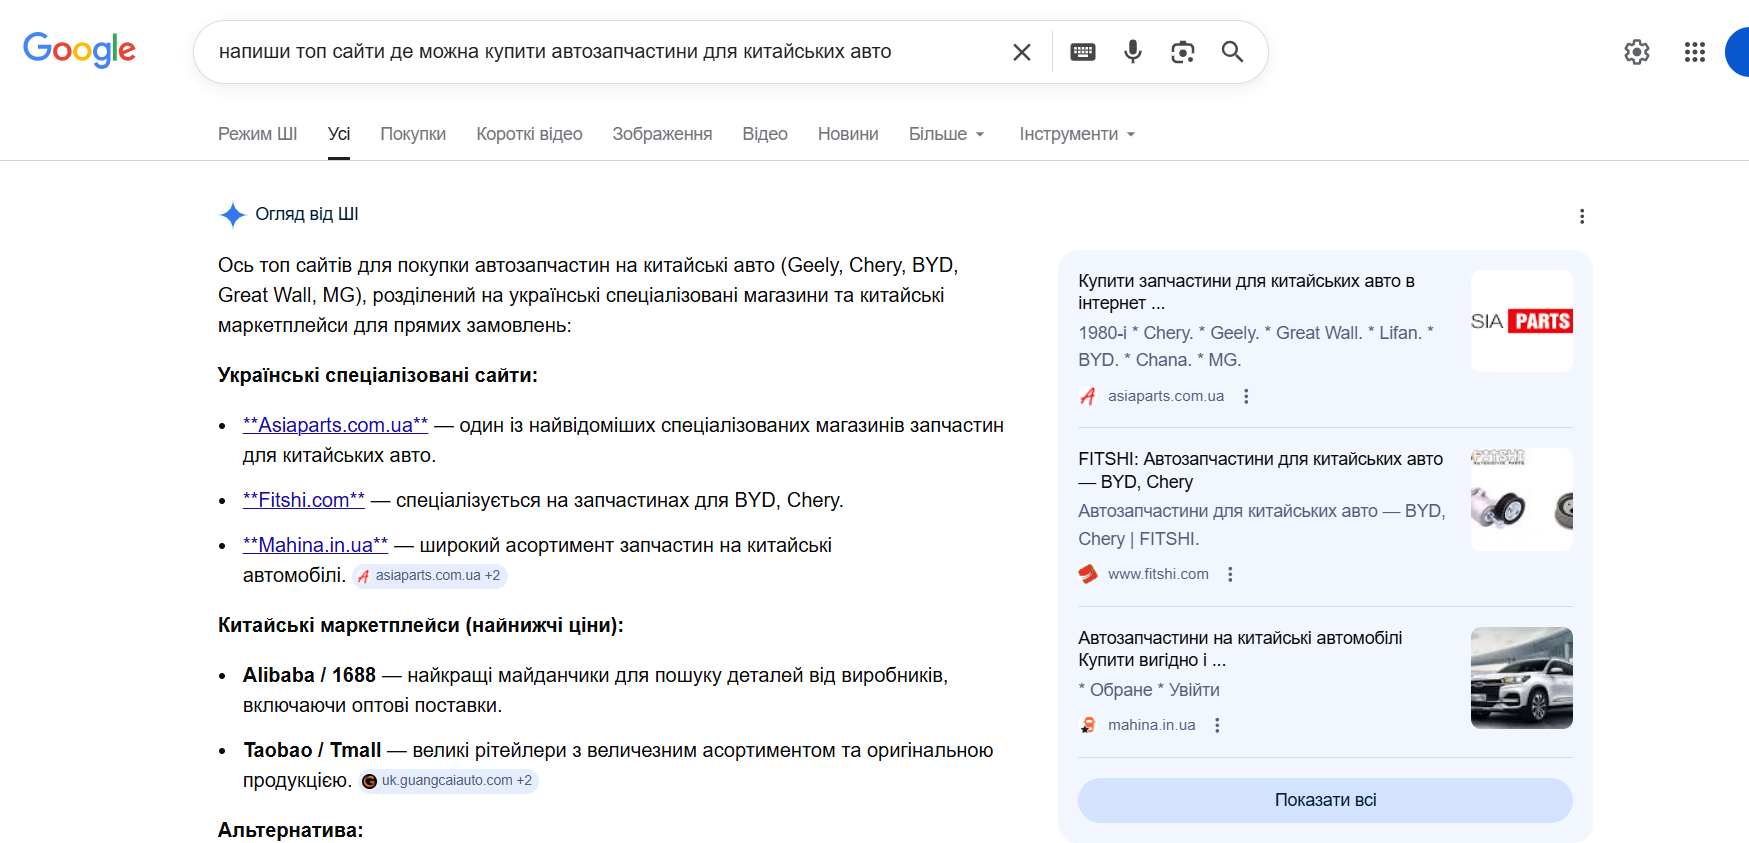Open search by image lens icon
The height and width of the screenshot is (843, 1749).
pos(1182,52)
